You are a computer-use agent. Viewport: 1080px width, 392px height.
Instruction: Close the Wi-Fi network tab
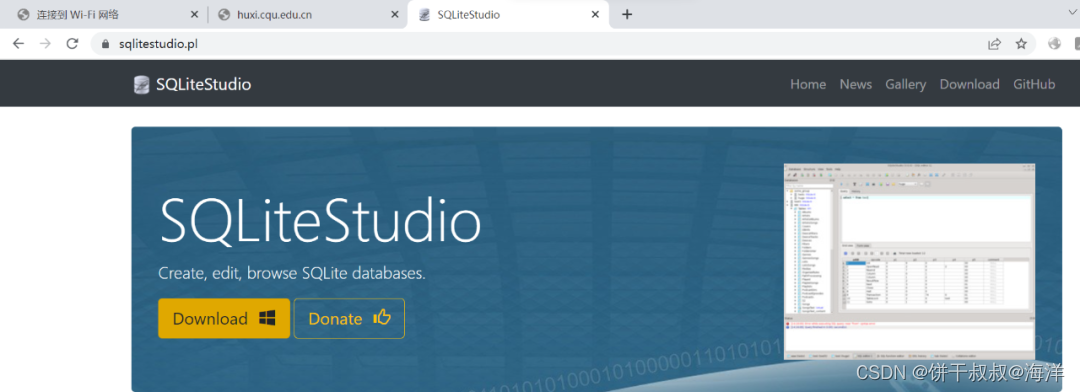tap(194, 14)
